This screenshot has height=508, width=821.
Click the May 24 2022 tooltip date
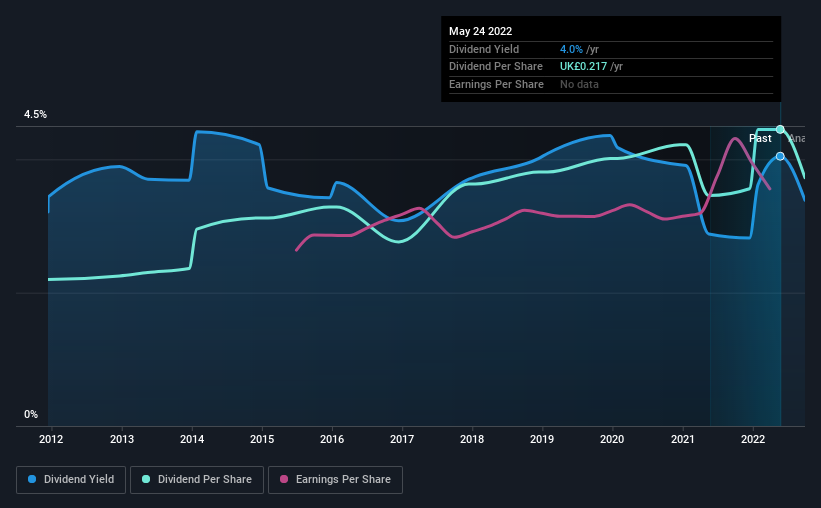tap(480, 31)
